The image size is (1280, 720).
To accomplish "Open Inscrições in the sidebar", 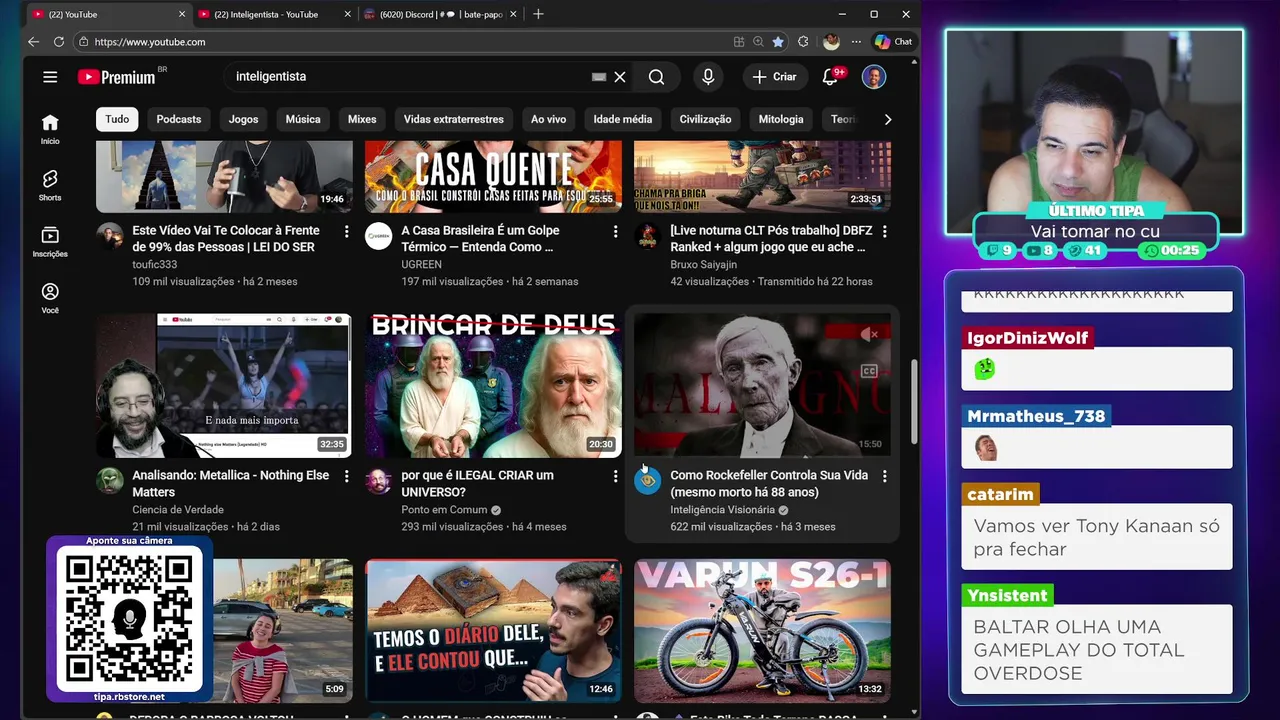I will coord(50,241).
